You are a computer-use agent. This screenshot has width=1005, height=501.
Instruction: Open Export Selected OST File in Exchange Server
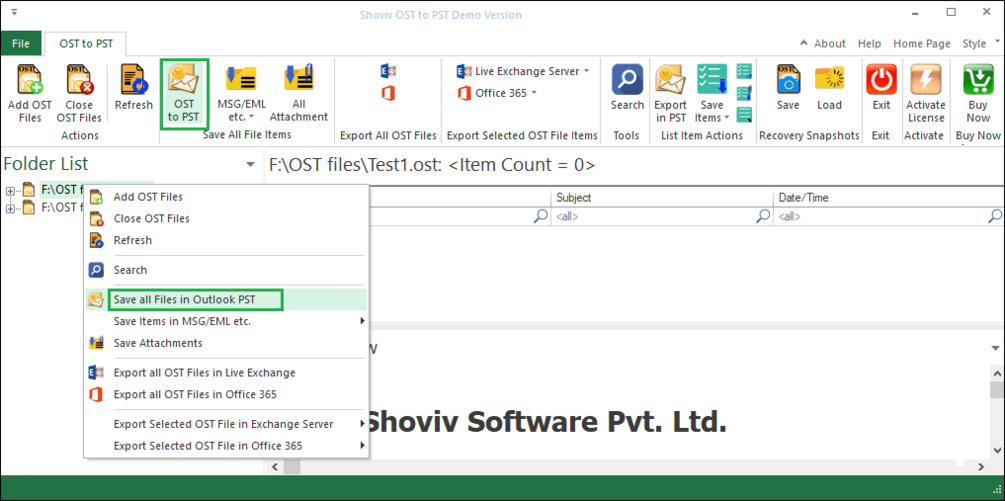[x=226, y=424]
